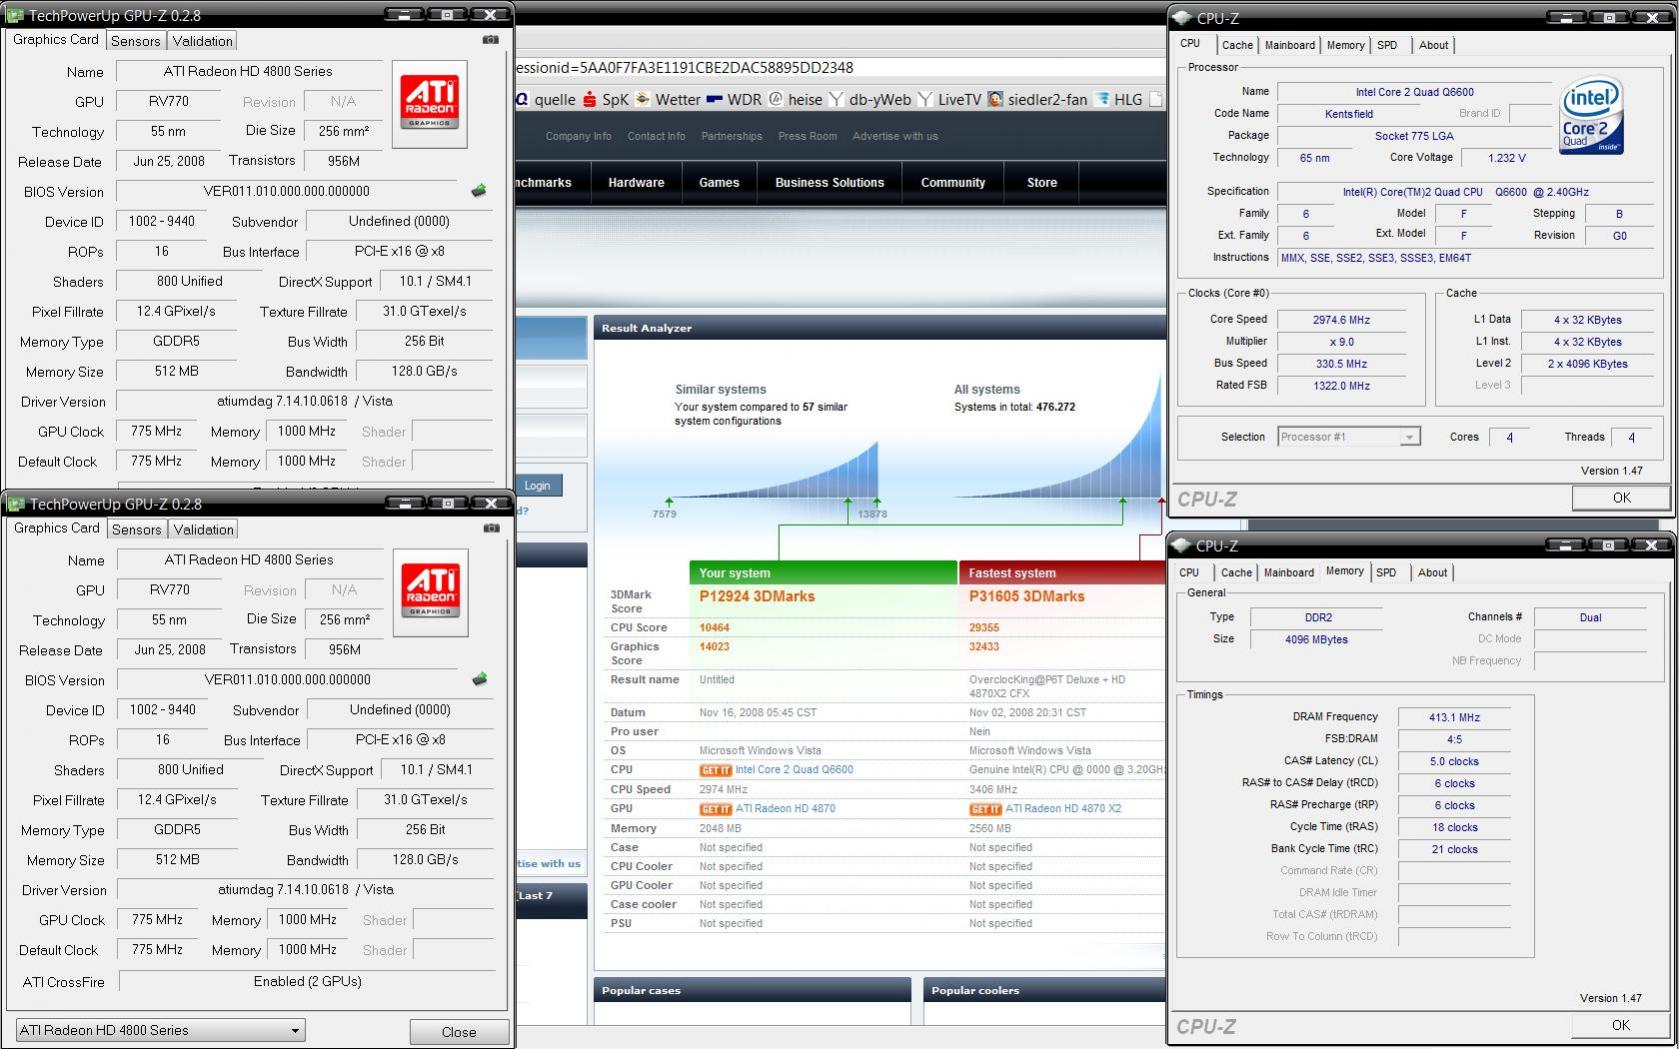Click the Community menu on the website navbar

point(953,183)
